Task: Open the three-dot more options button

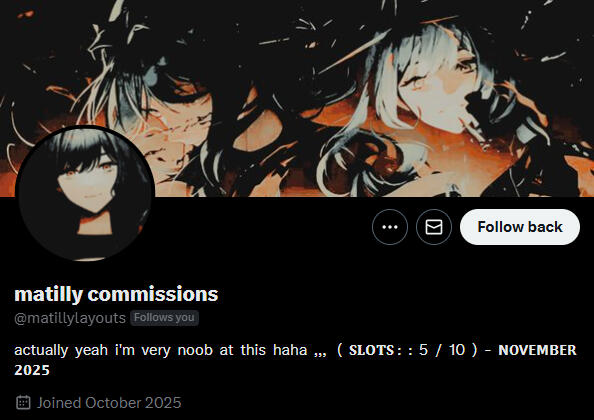Action: pos(390,227)
